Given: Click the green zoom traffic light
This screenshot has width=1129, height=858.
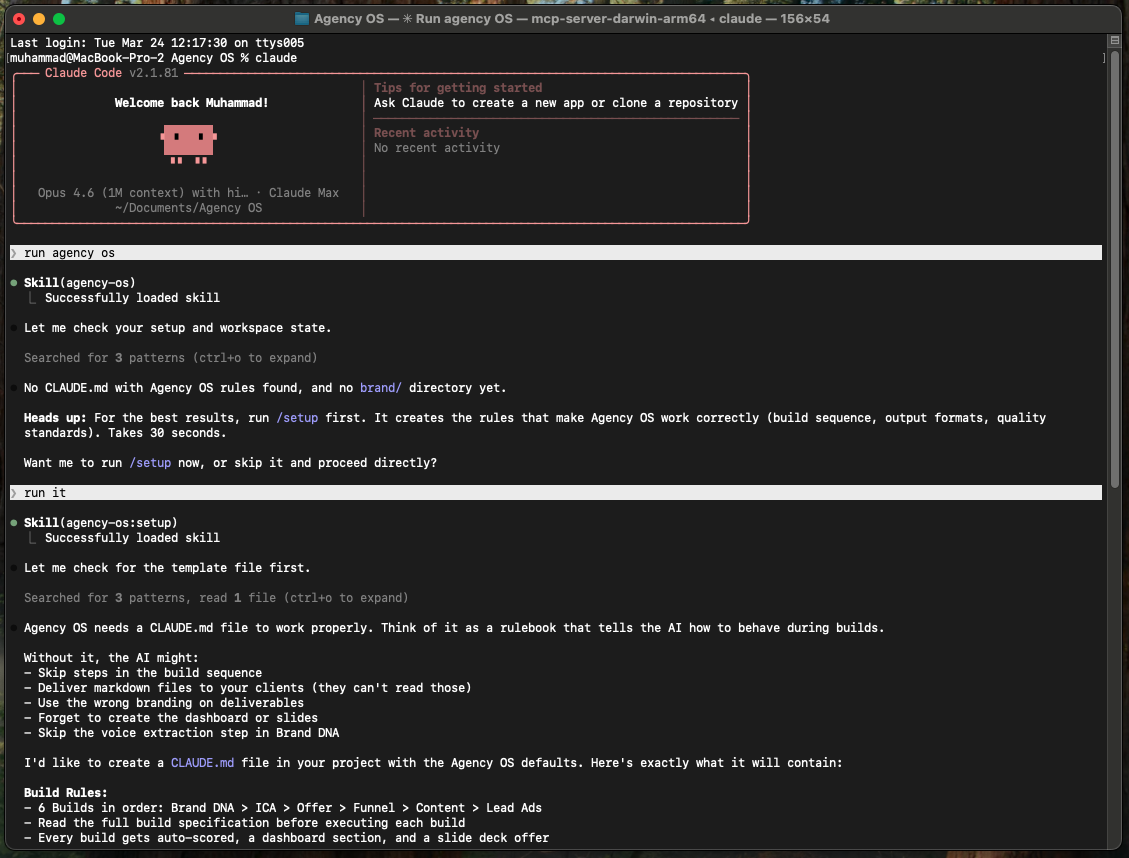Looking at the screenshot, I should (61, 17).
